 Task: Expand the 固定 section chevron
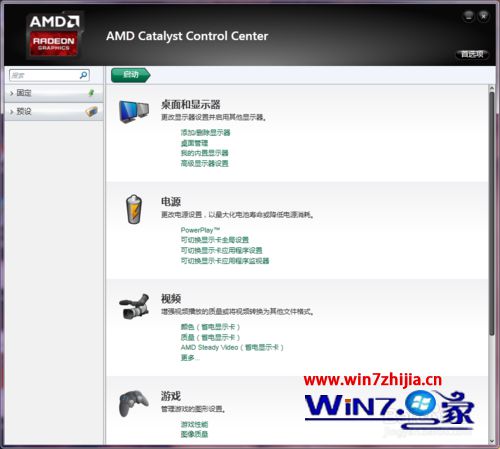12,93
